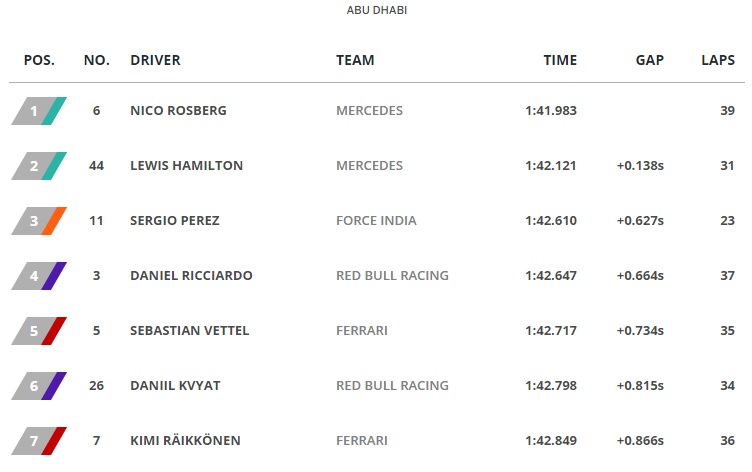752x472 pixels.
Task: Click Sebastian Vettel's Ferrari team label
Action: 362,330
